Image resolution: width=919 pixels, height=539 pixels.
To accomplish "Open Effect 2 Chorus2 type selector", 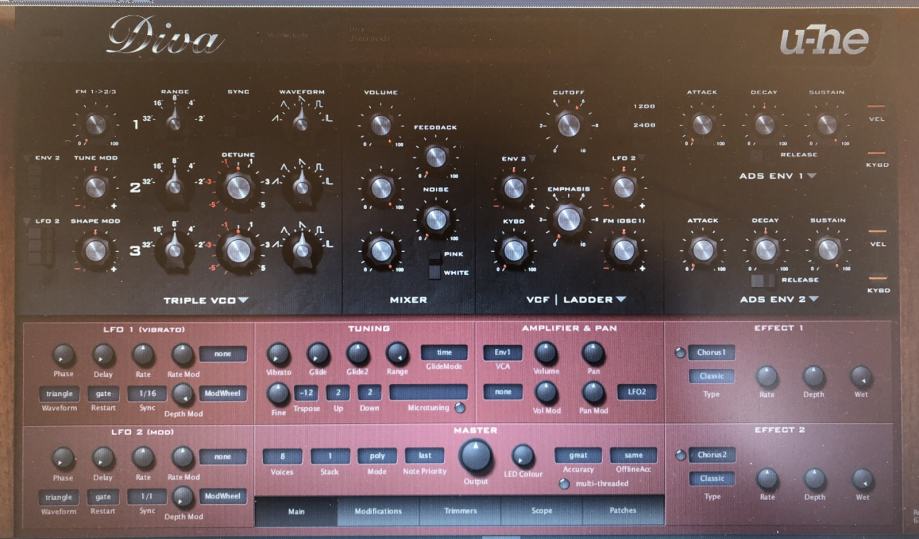I will point(712,455).
